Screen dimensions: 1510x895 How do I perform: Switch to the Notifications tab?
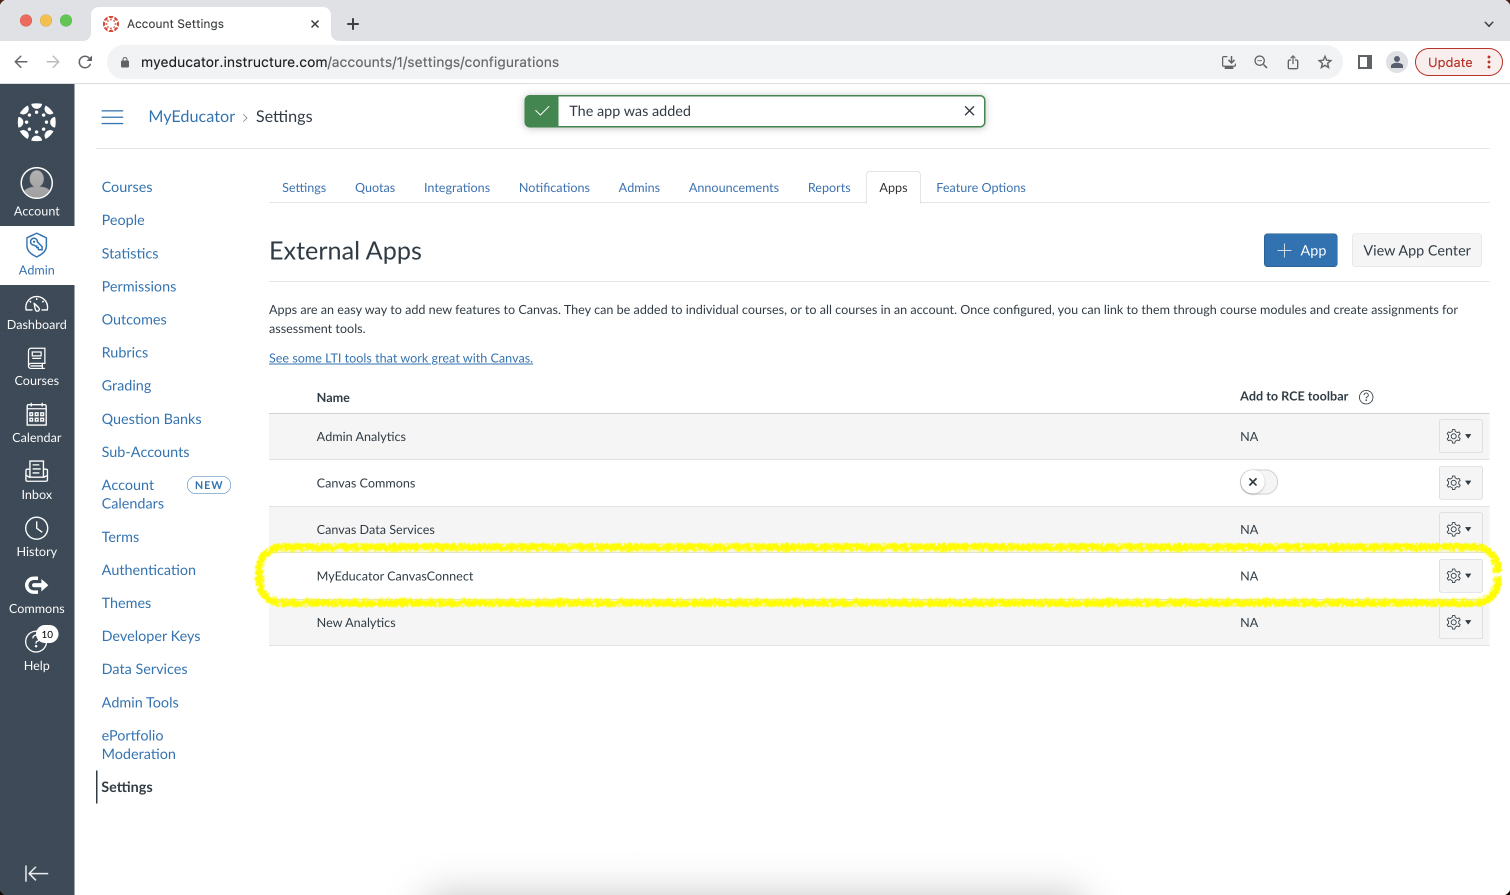point(554,188)
